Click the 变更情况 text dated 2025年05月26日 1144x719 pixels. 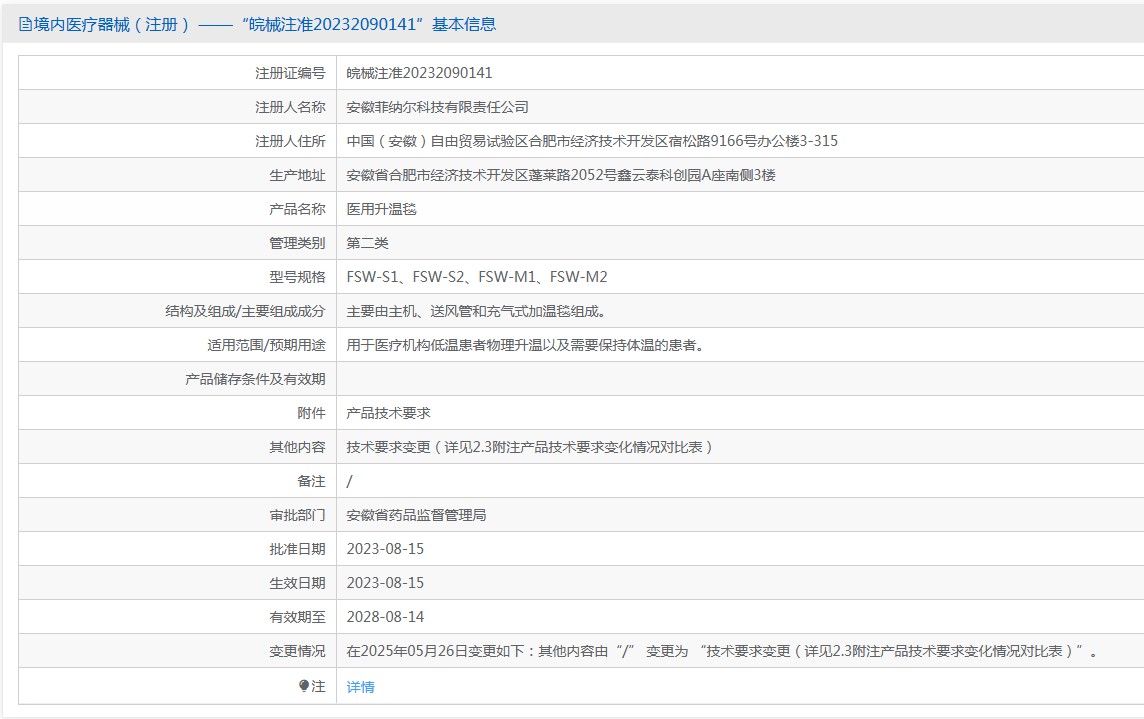[722, 651]
